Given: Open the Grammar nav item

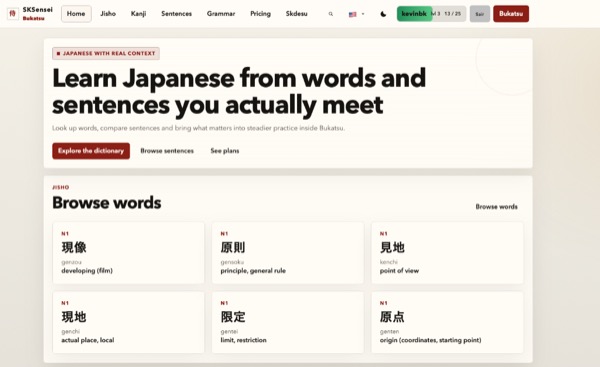Looking at the screenshot, I should 221,14.
